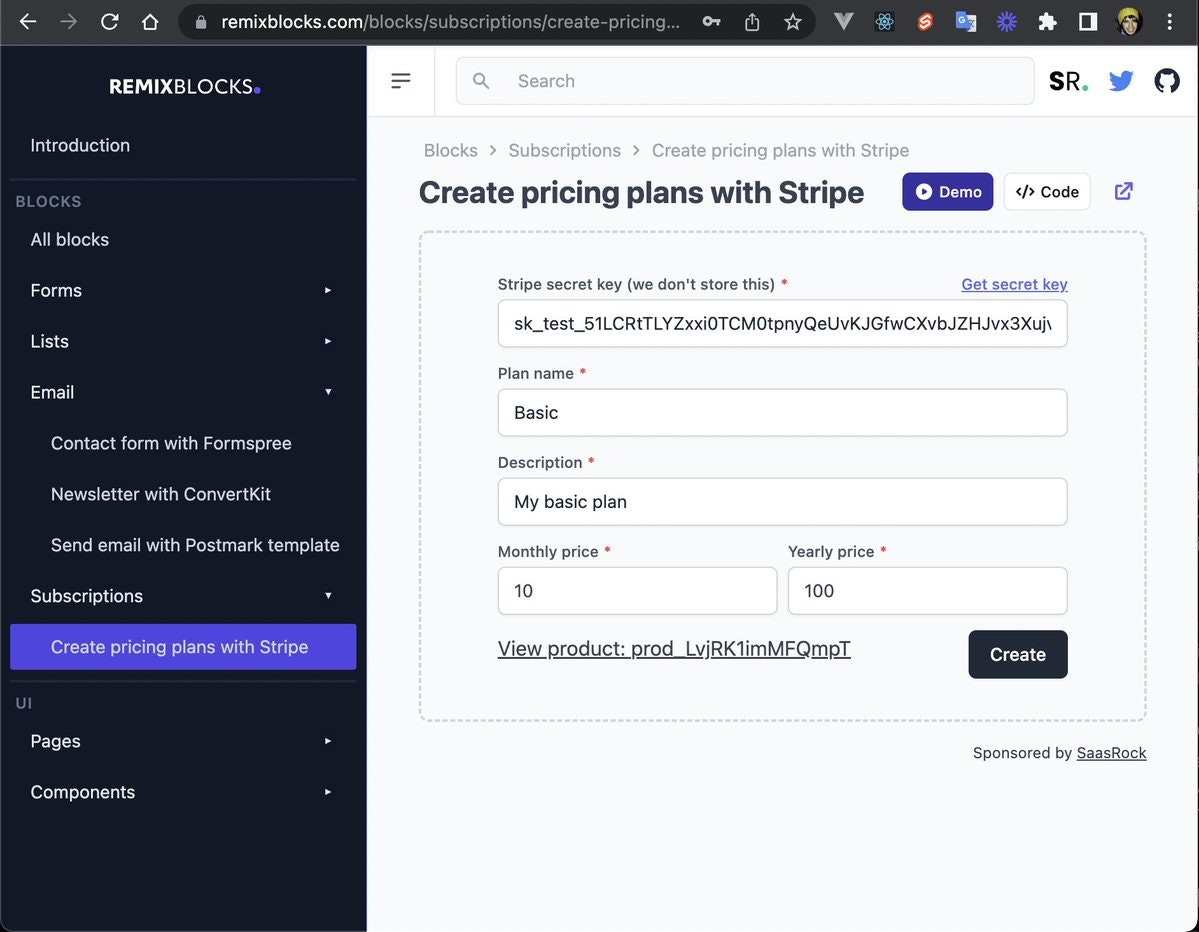
Task: Click the lock icon in address bar
Action: click(x=201, y=22)
